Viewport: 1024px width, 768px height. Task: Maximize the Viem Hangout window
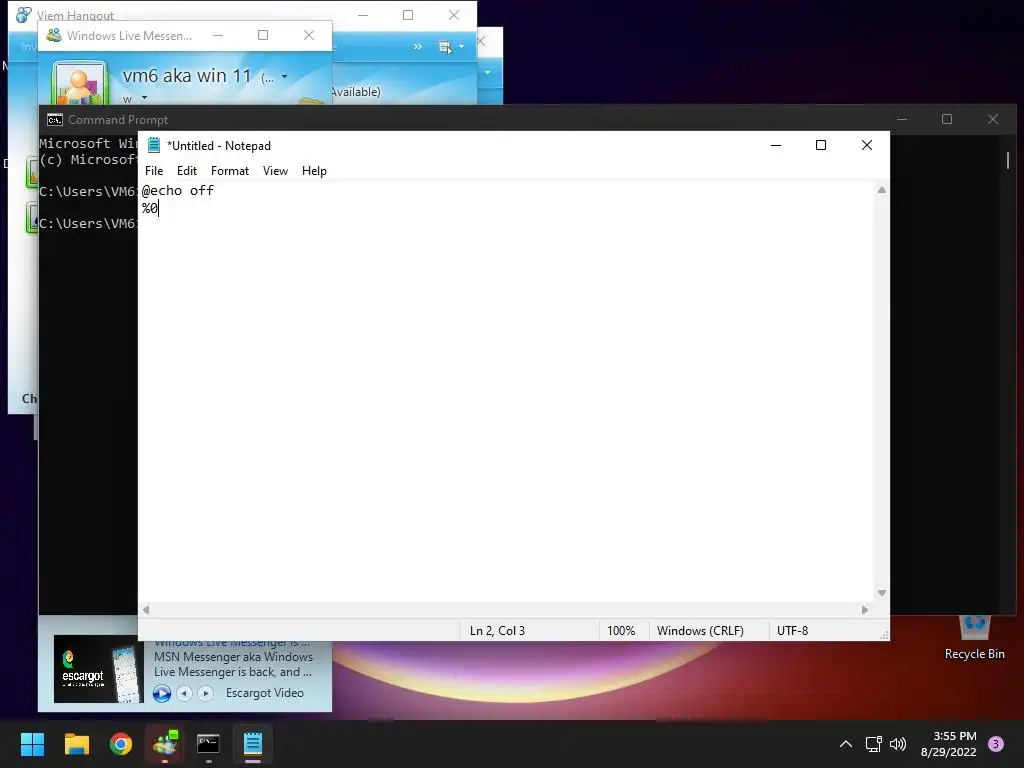coord(408,14)
